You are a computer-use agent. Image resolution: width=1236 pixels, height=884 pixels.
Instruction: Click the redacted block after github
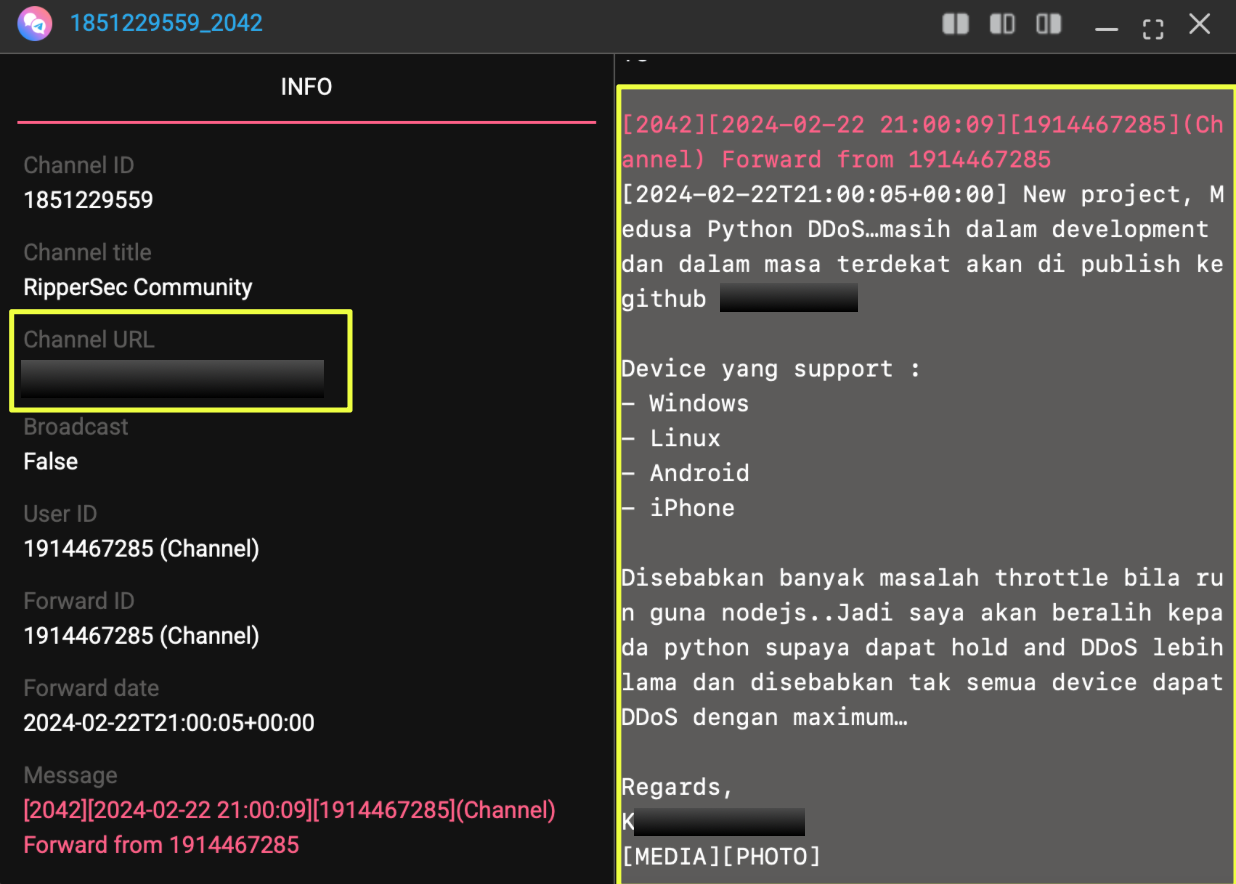coord(788,298)
